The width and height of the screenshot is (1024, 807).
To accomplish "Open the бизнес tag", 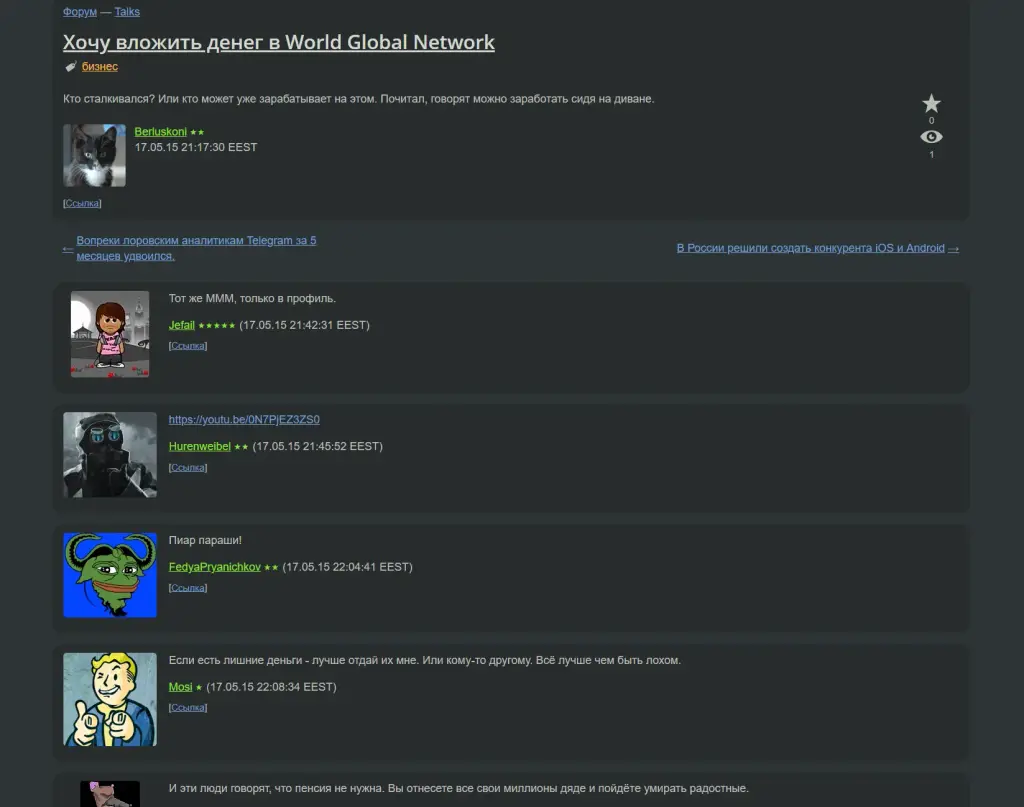I will click(100, 67).
